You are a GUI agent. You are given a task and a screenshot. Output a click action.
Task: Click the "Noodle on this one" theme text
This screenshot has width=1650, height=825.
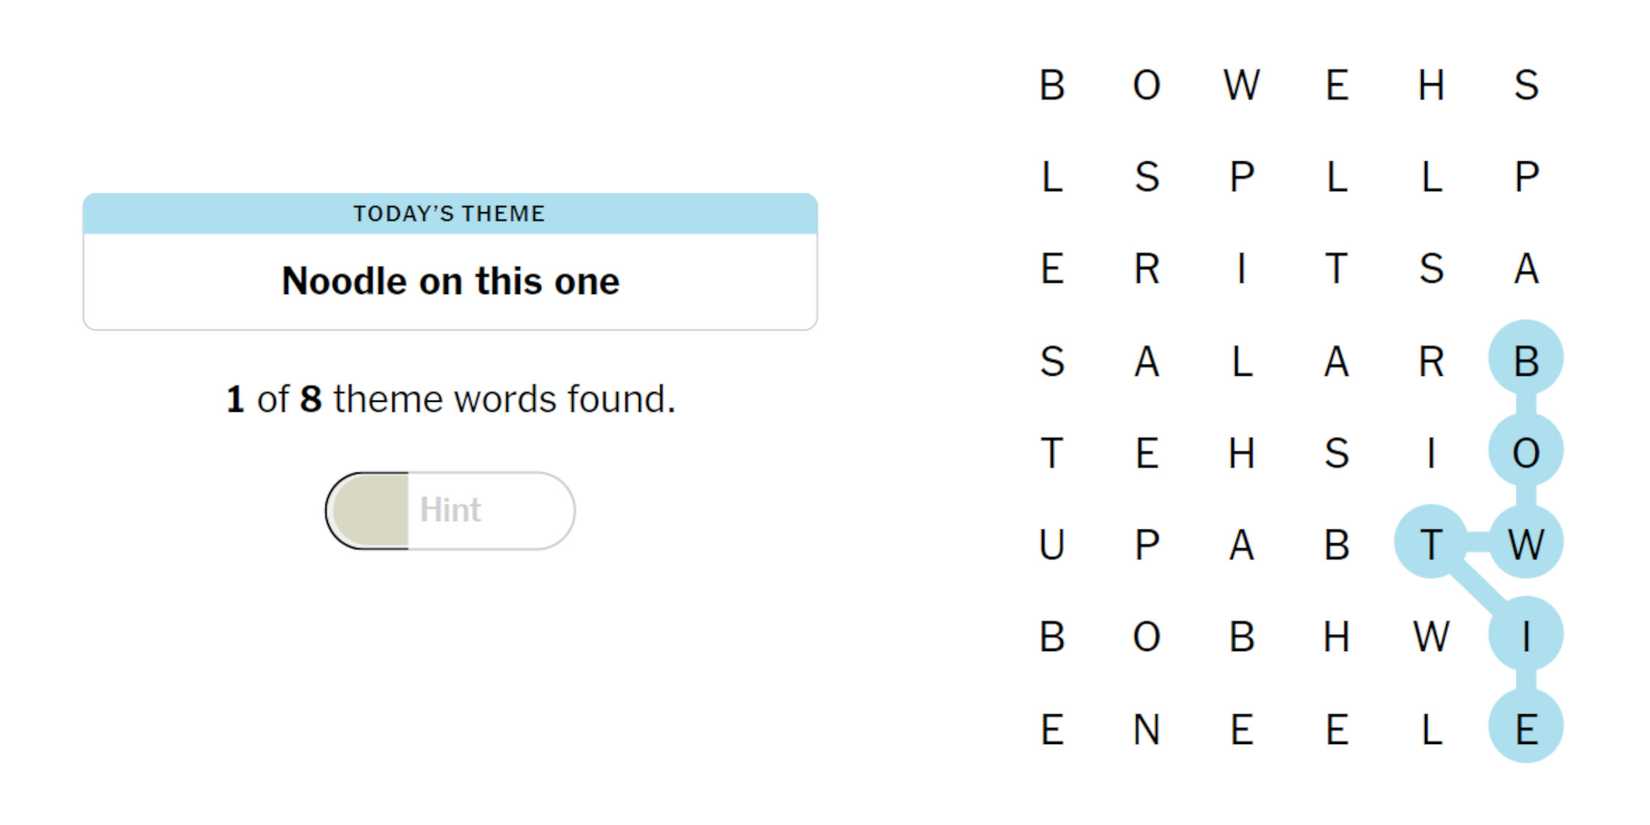click(x=450, y=281)
